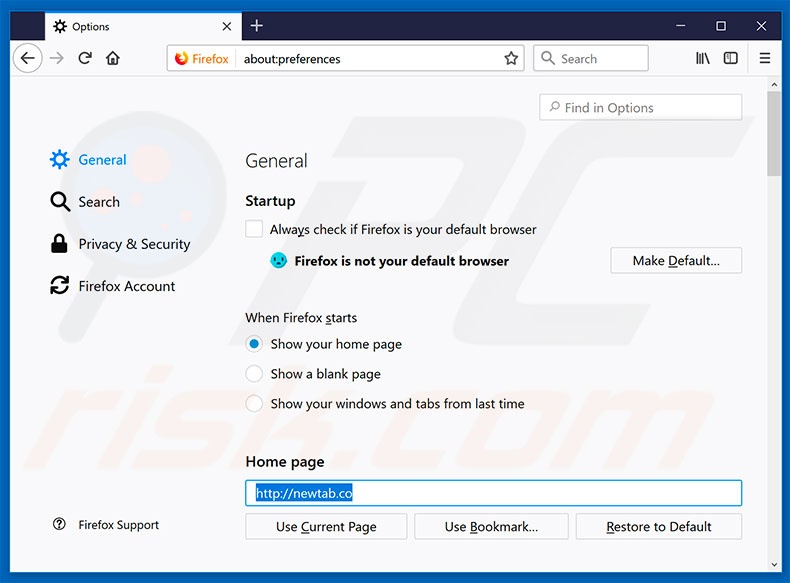Open Firefox Account preferences category
Screen dimensions: 790x583
click(x=113, y=286)
